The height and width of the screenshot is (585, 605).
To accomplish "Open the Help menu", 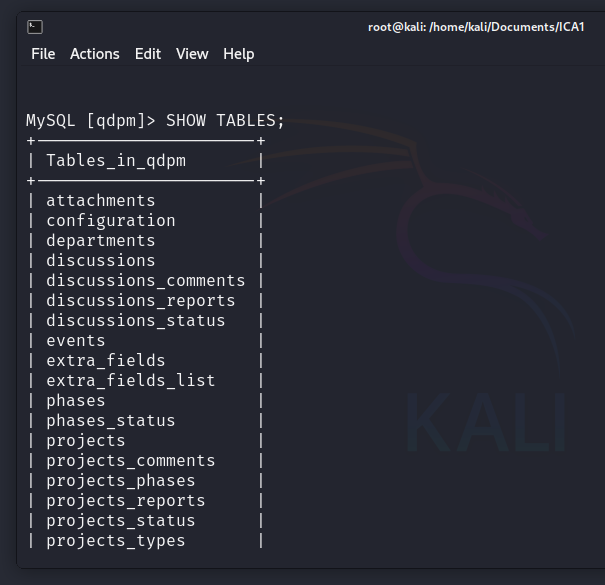I will coord(239,54).
